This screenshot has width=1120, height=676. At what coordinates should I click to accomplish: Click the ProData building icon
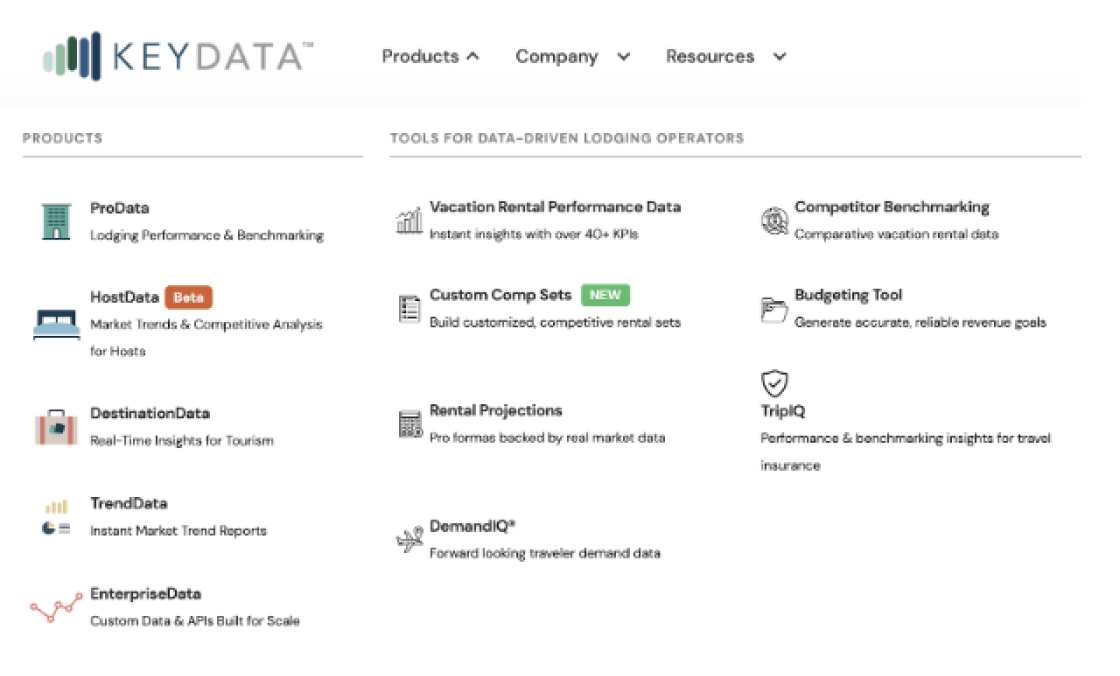tap(57, 221)
